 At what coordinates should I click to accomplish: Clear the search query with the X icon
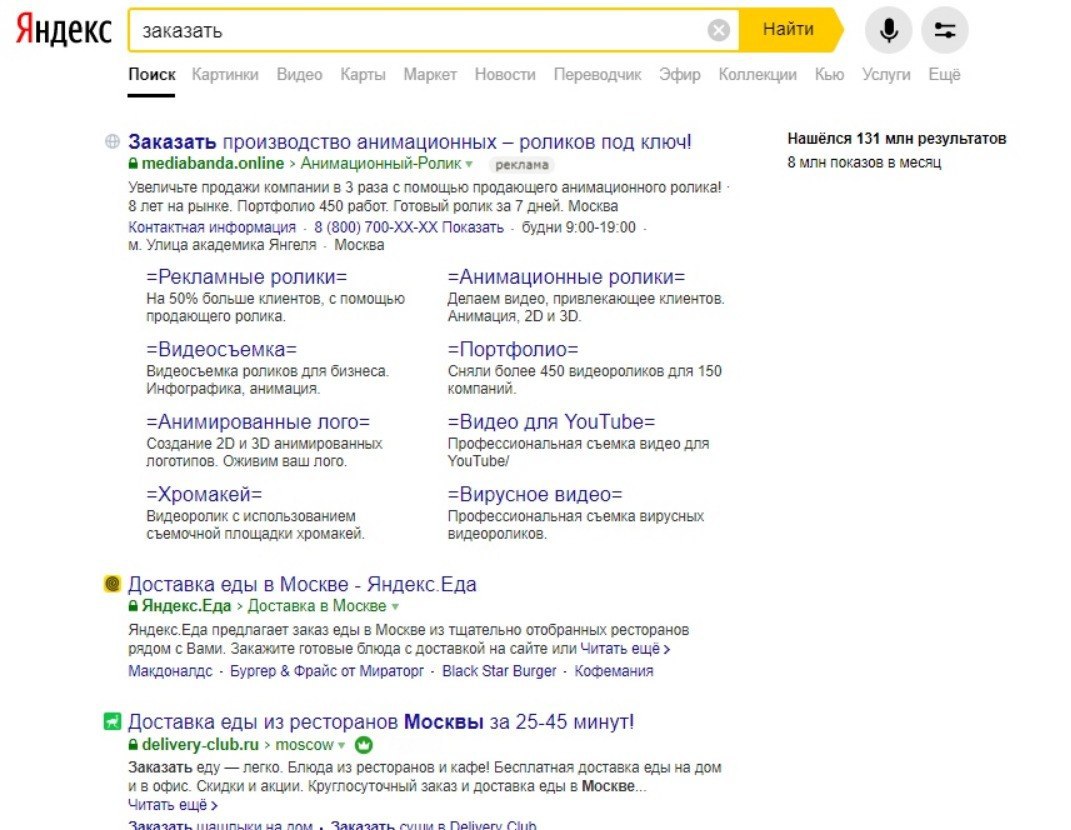pyautogui.click(x=719, y=30)
